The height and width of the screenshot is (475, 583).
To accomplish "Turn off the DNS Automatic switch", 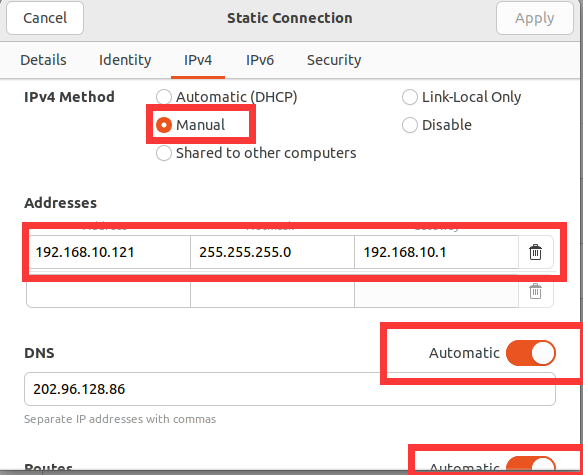I will [531, 353].
